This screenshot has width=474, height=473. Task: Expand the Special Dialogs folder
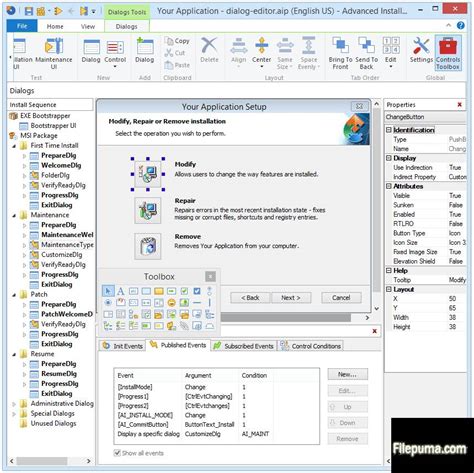[14, 414]
